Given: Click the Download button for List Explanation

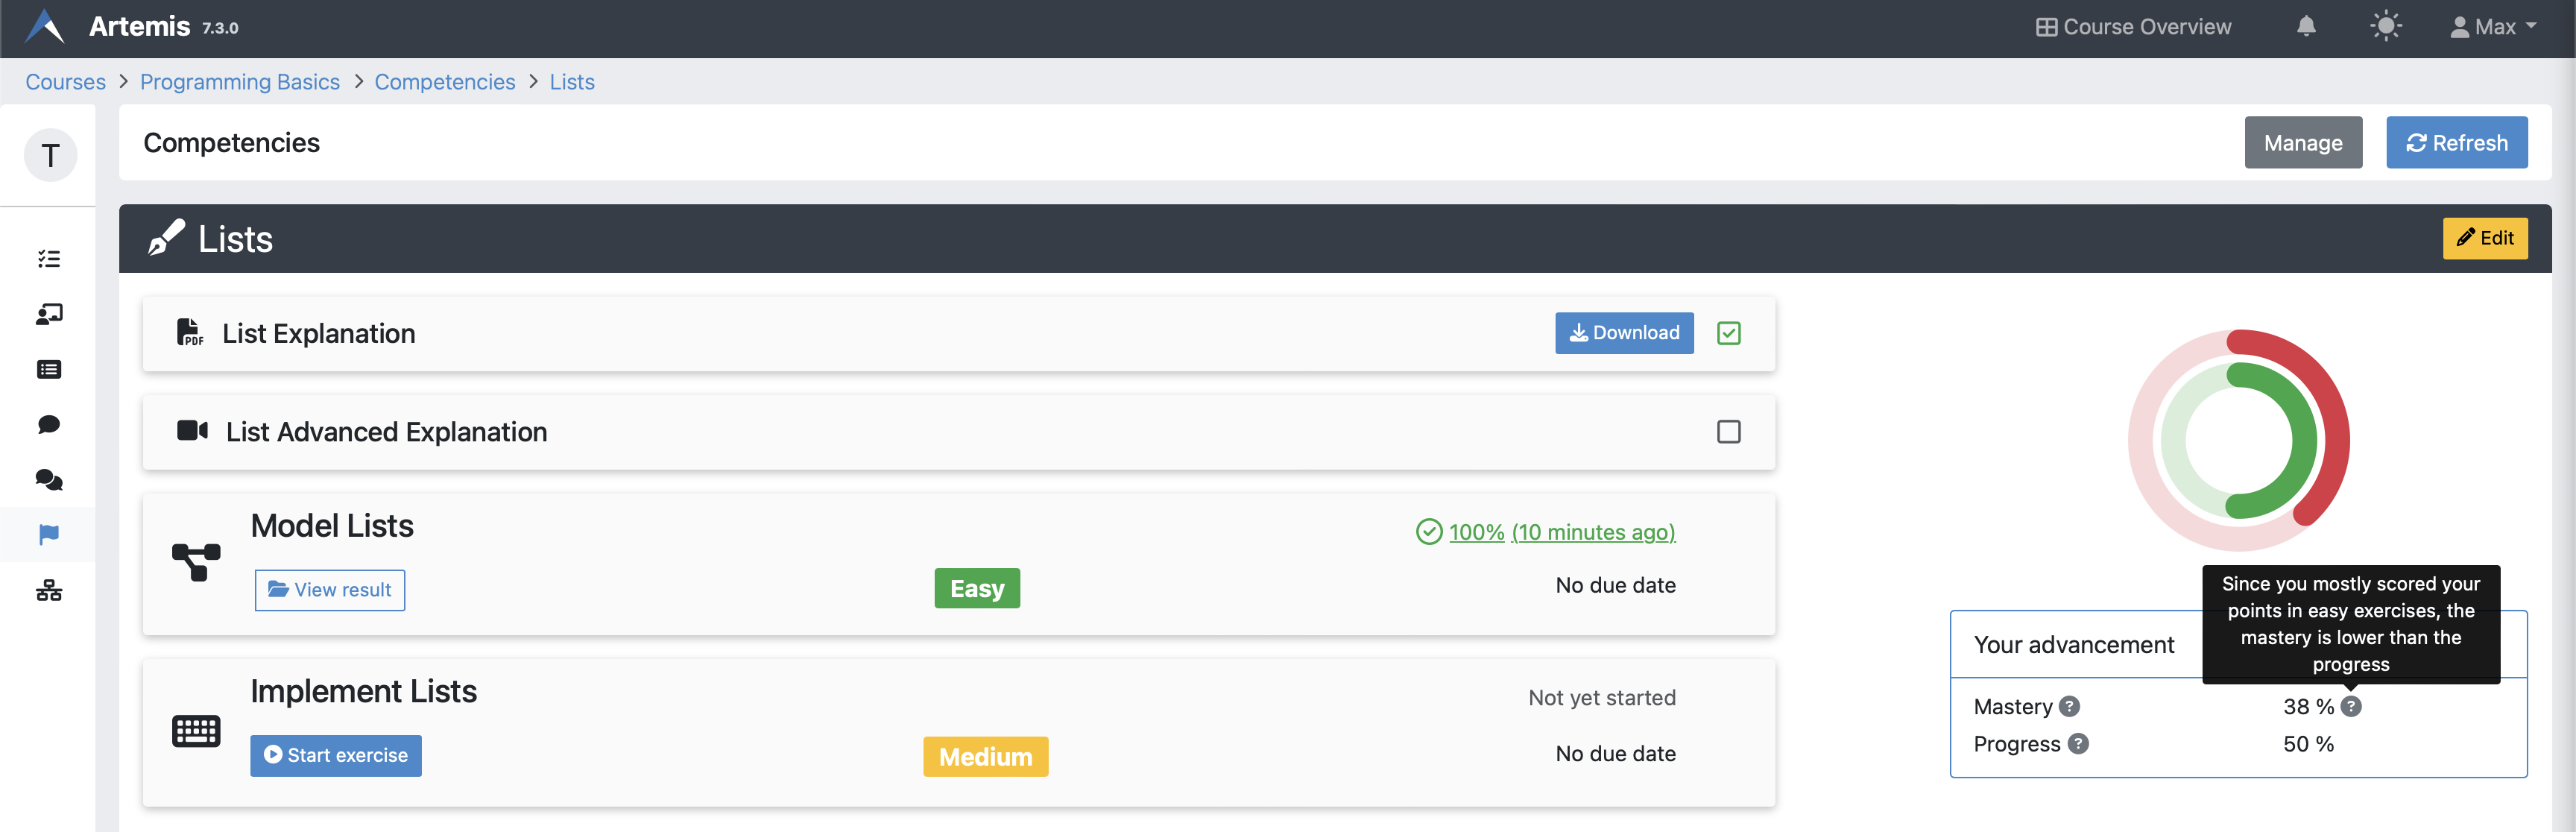Looking at the screenshot, I should click(1624, 333).
